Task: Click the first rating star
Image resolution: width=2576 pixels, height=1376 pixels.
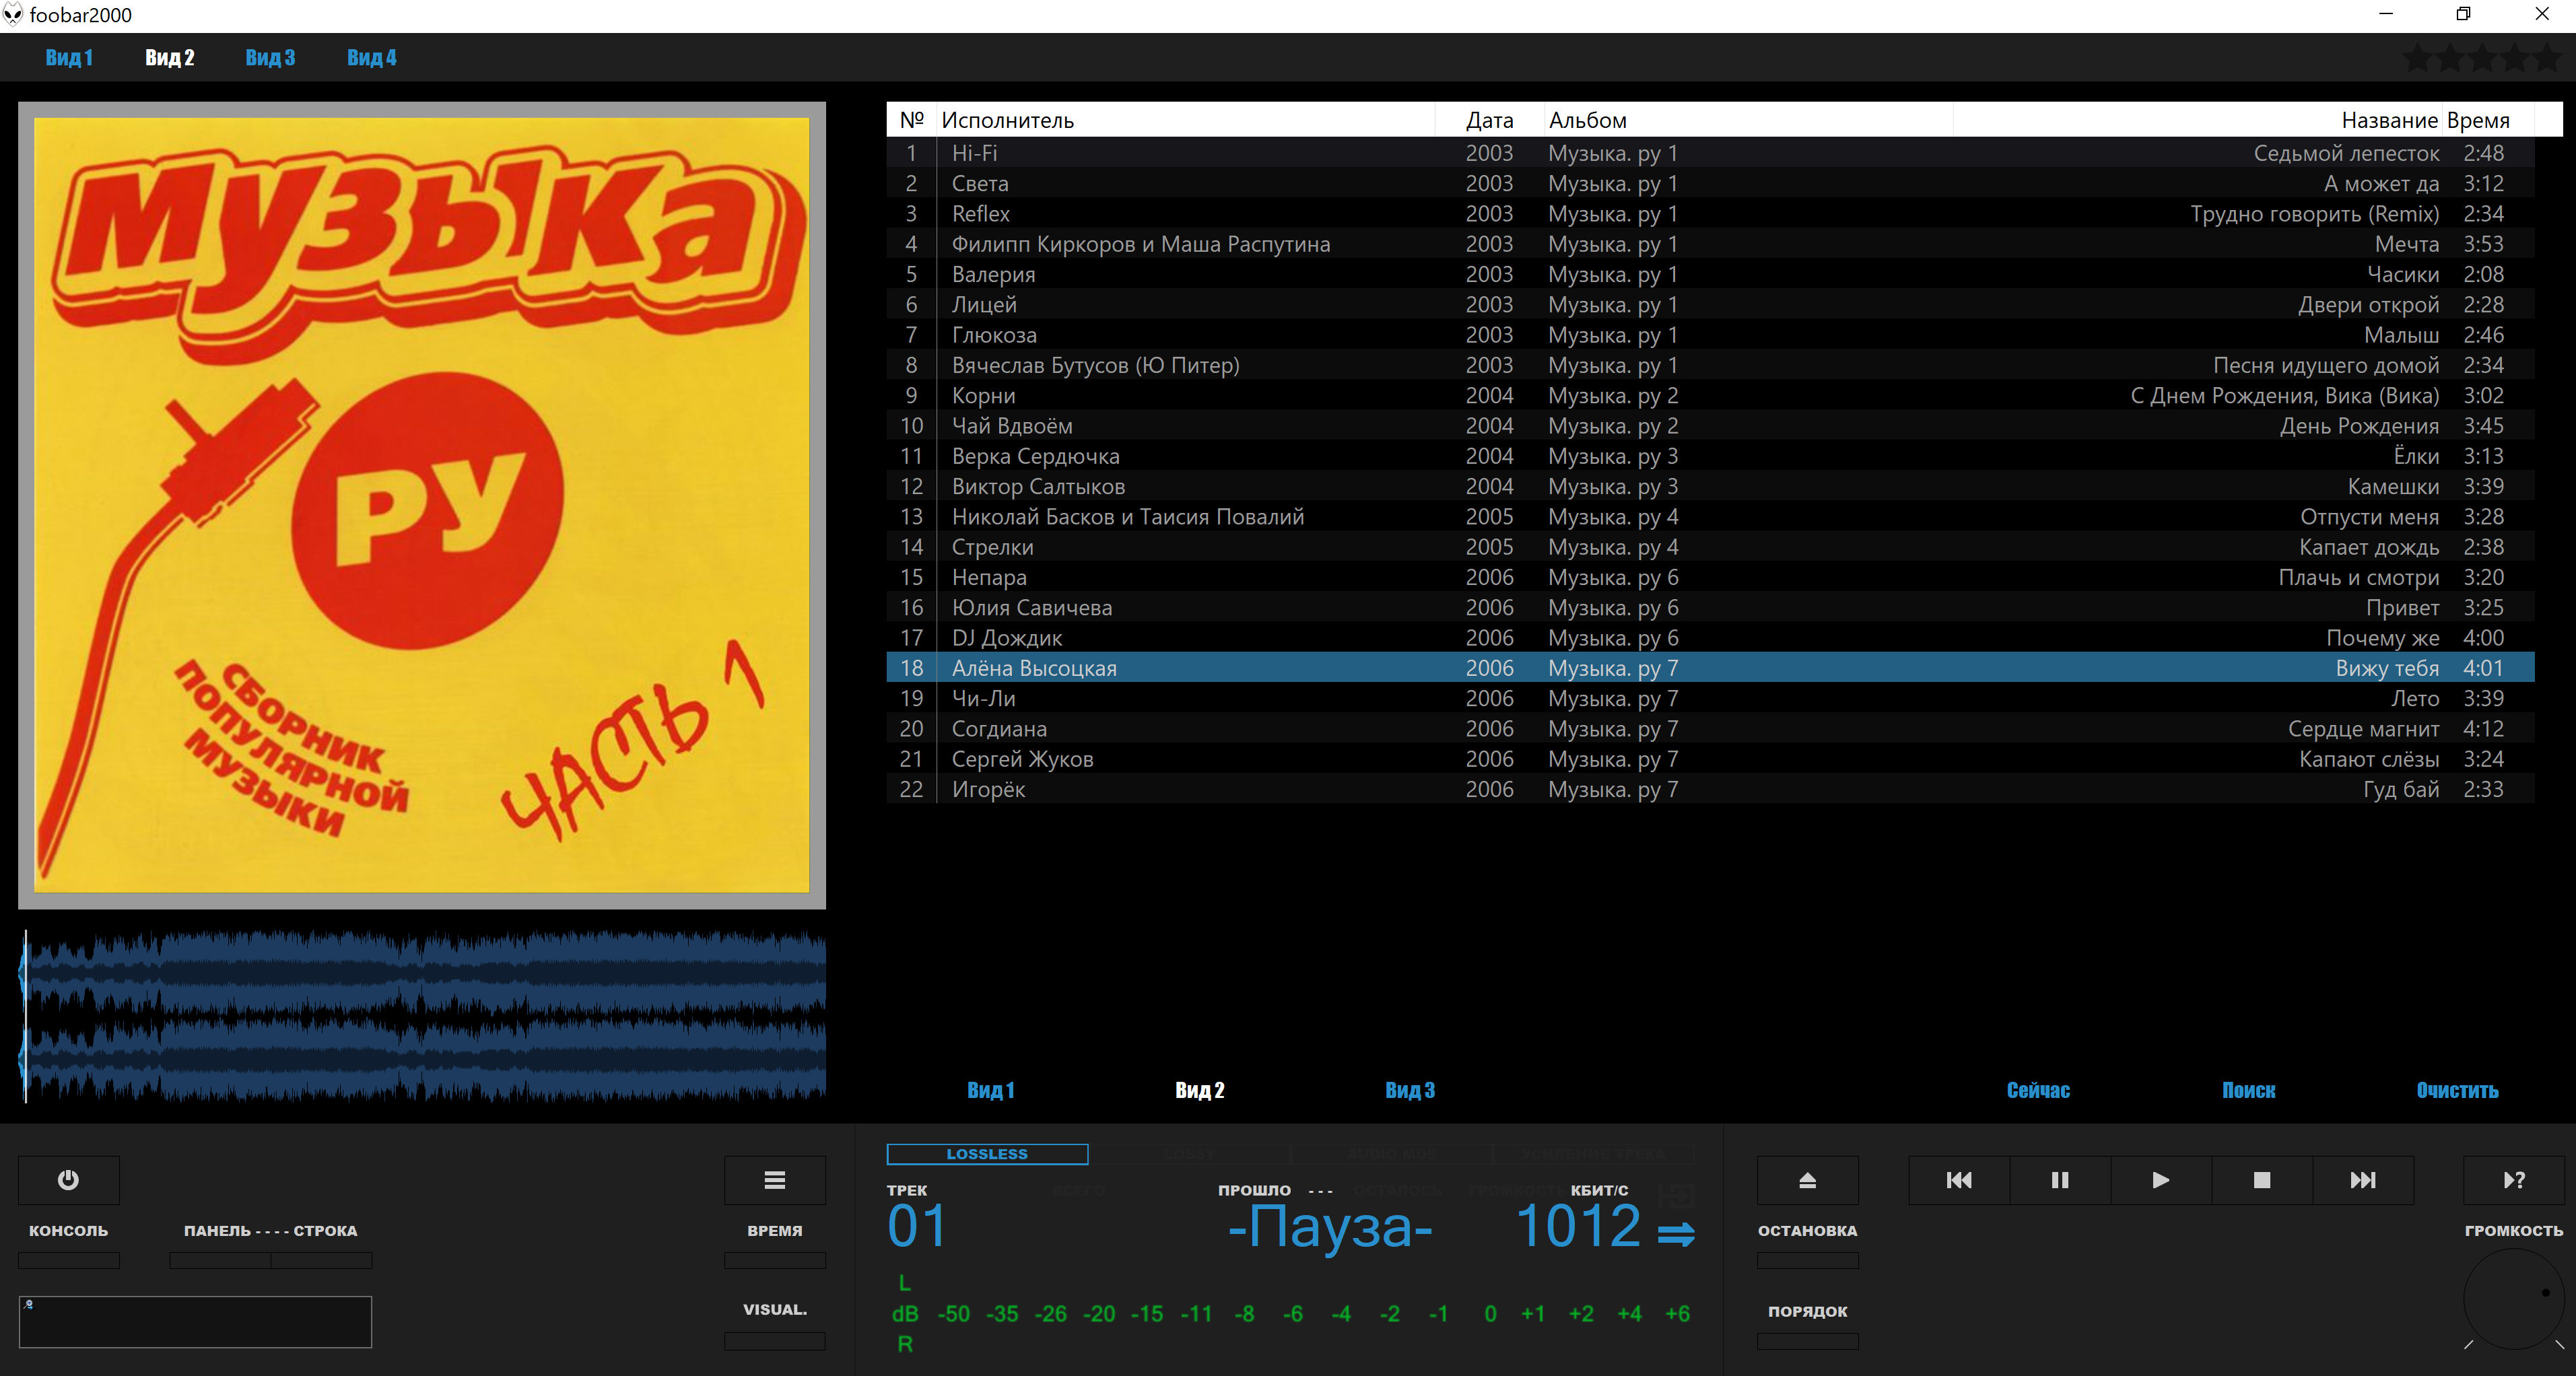Action: [x=2417, y=58]
